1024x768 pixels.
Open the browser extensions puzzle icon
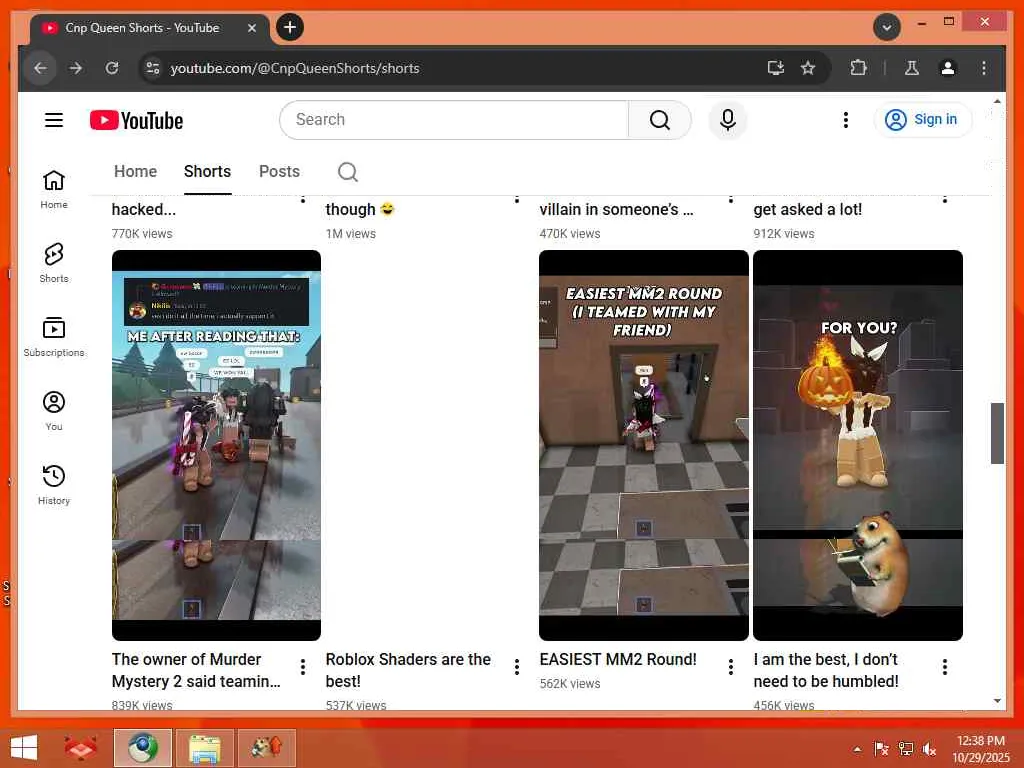(858, 68)
